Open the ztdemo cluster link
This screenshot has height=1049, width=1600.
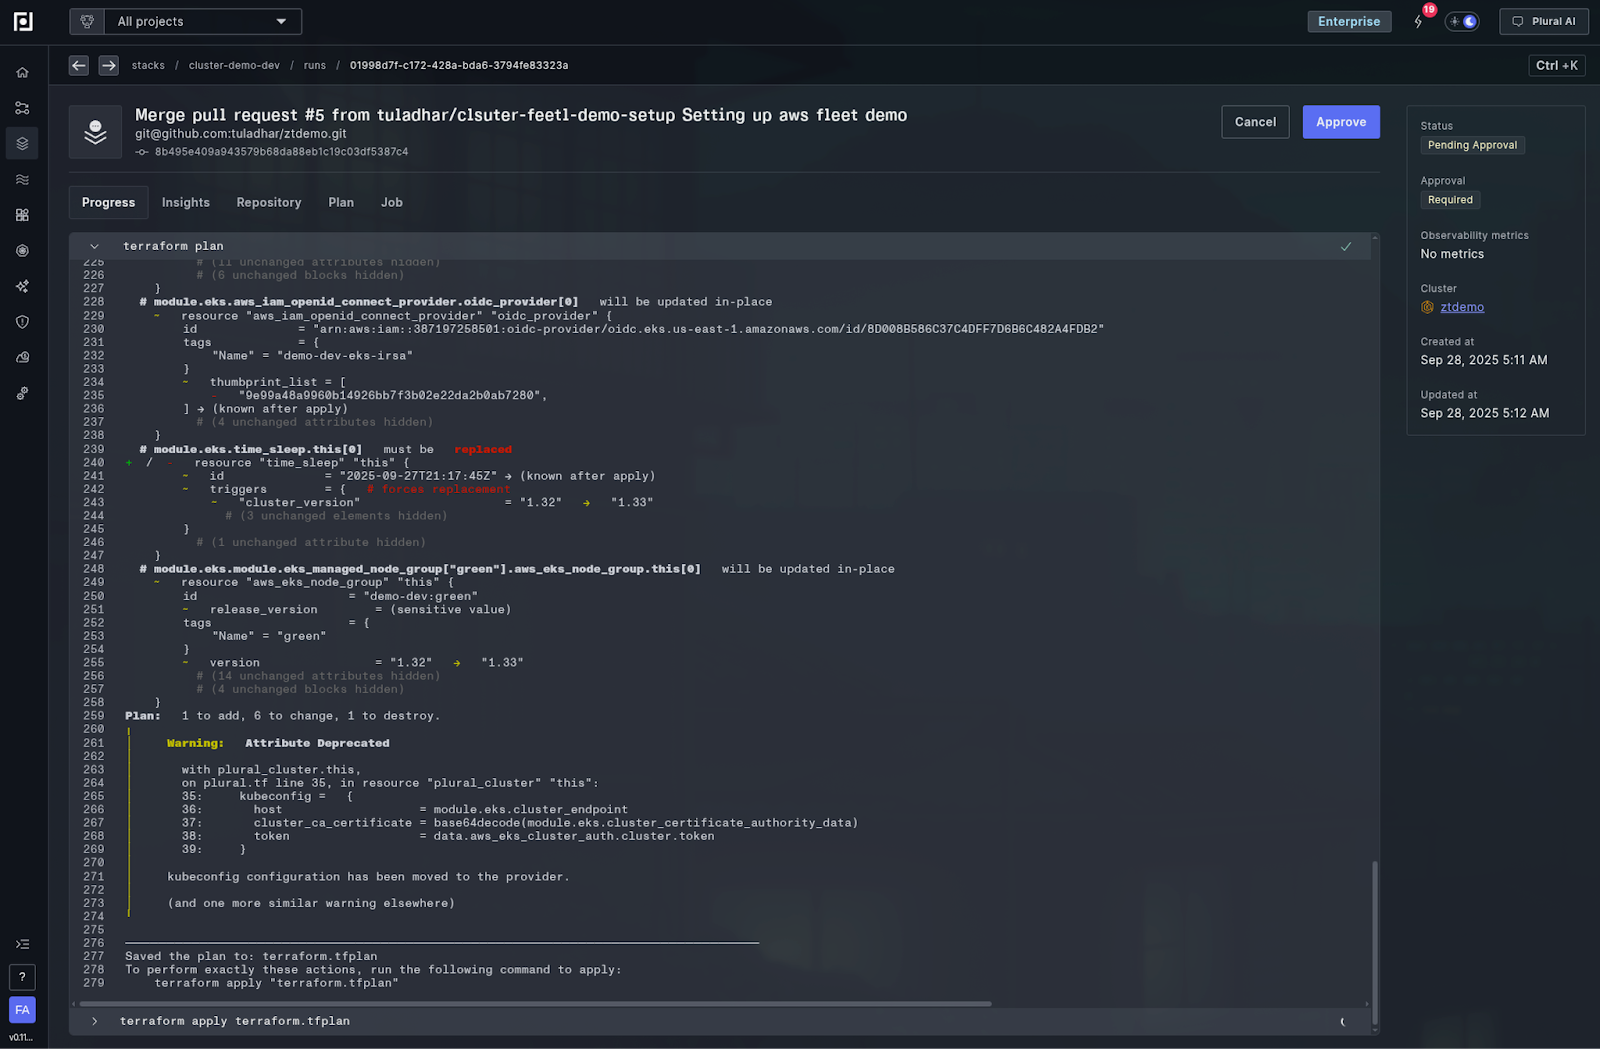coord(1461,307)
